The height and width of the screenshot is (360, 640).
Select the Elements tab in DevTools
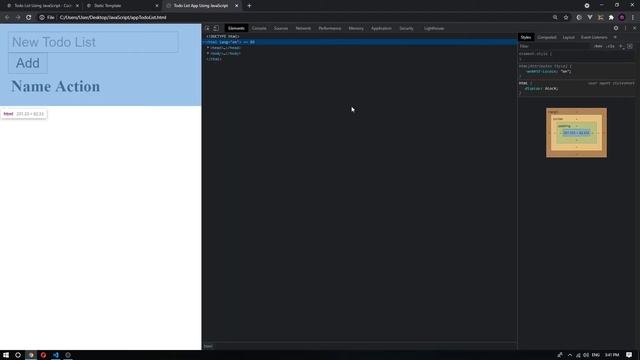236,29
